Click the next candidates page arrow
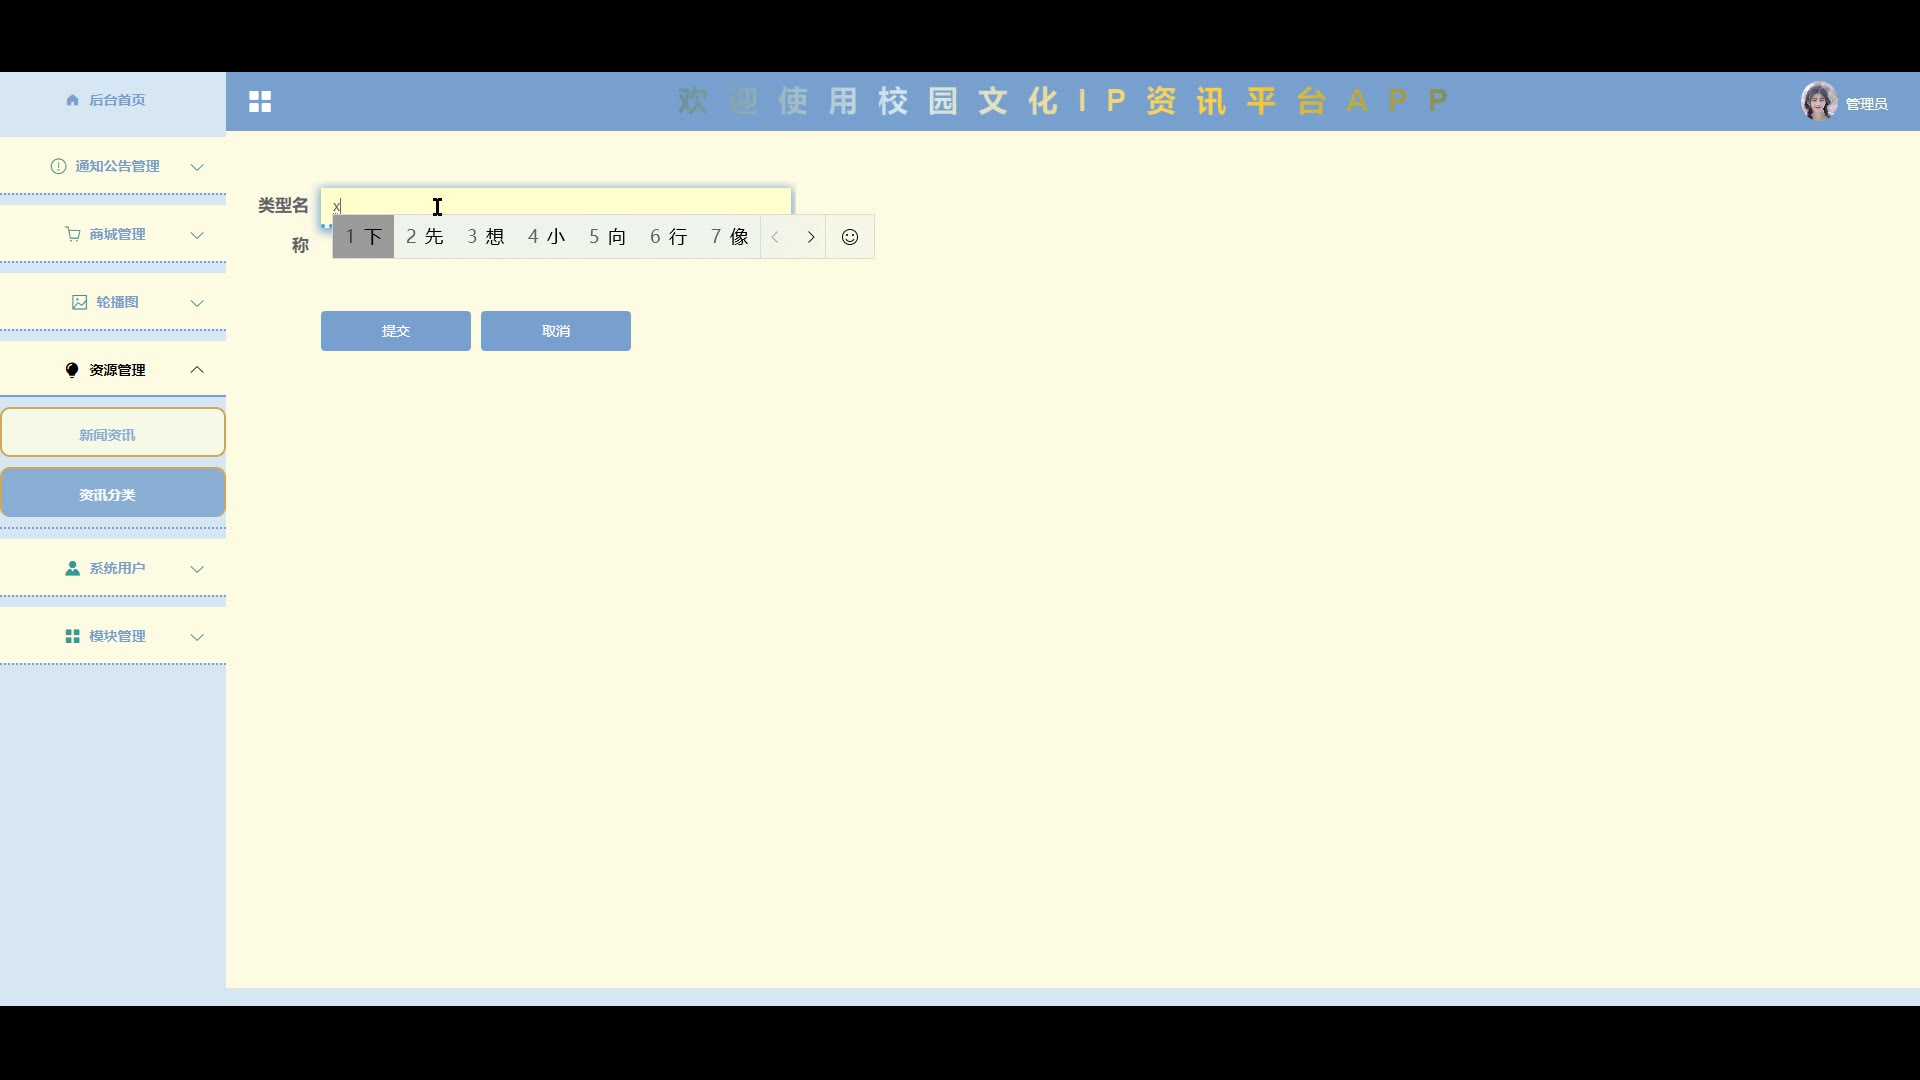This screenshot has width=1920, height=1080. click(x=811, y=237)
